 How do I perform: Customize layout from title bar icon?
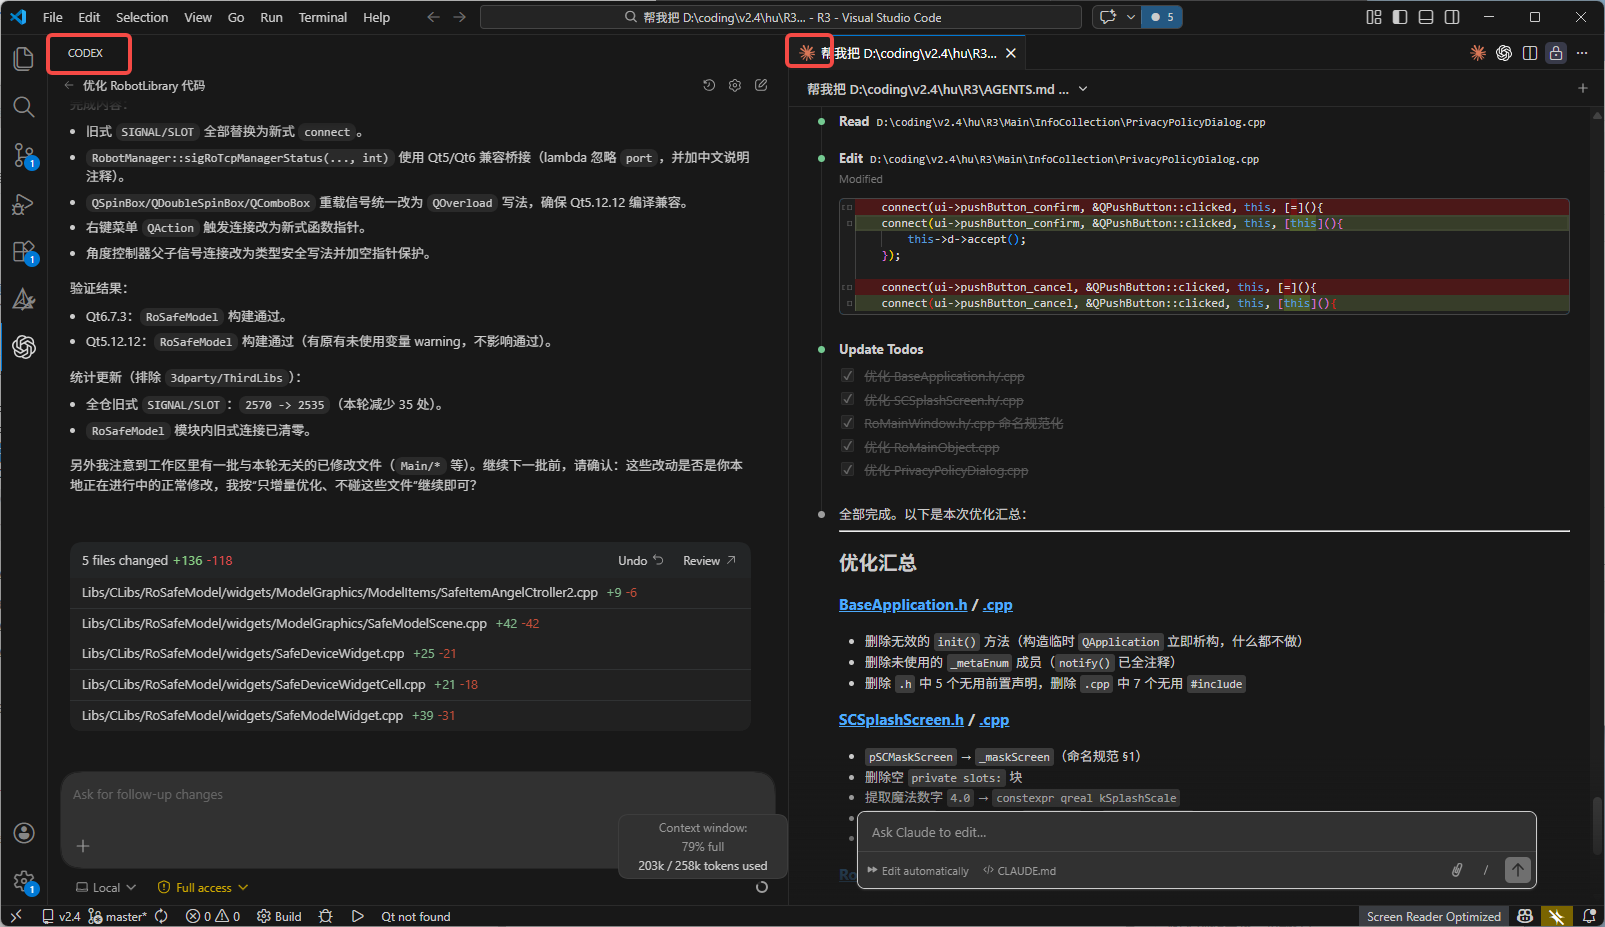point(1373,17)
